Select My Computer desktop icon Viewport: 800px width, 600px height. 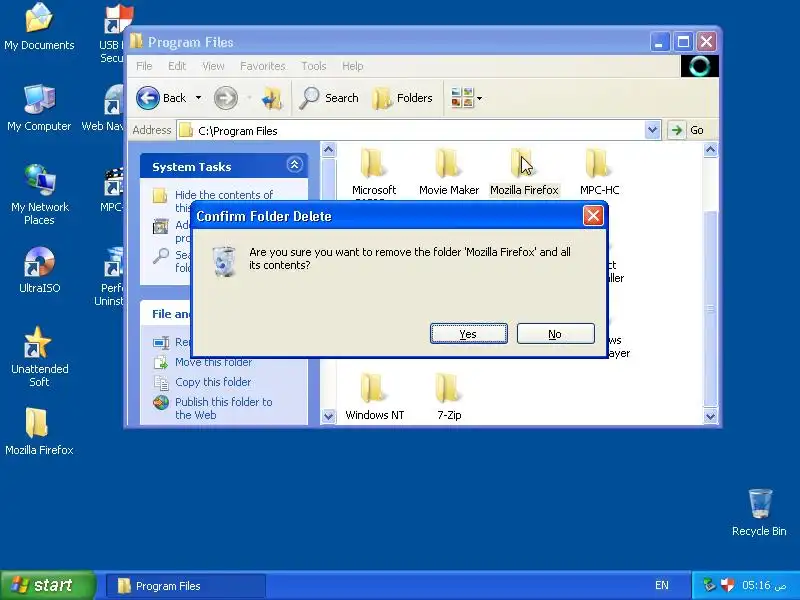(39, 108)
